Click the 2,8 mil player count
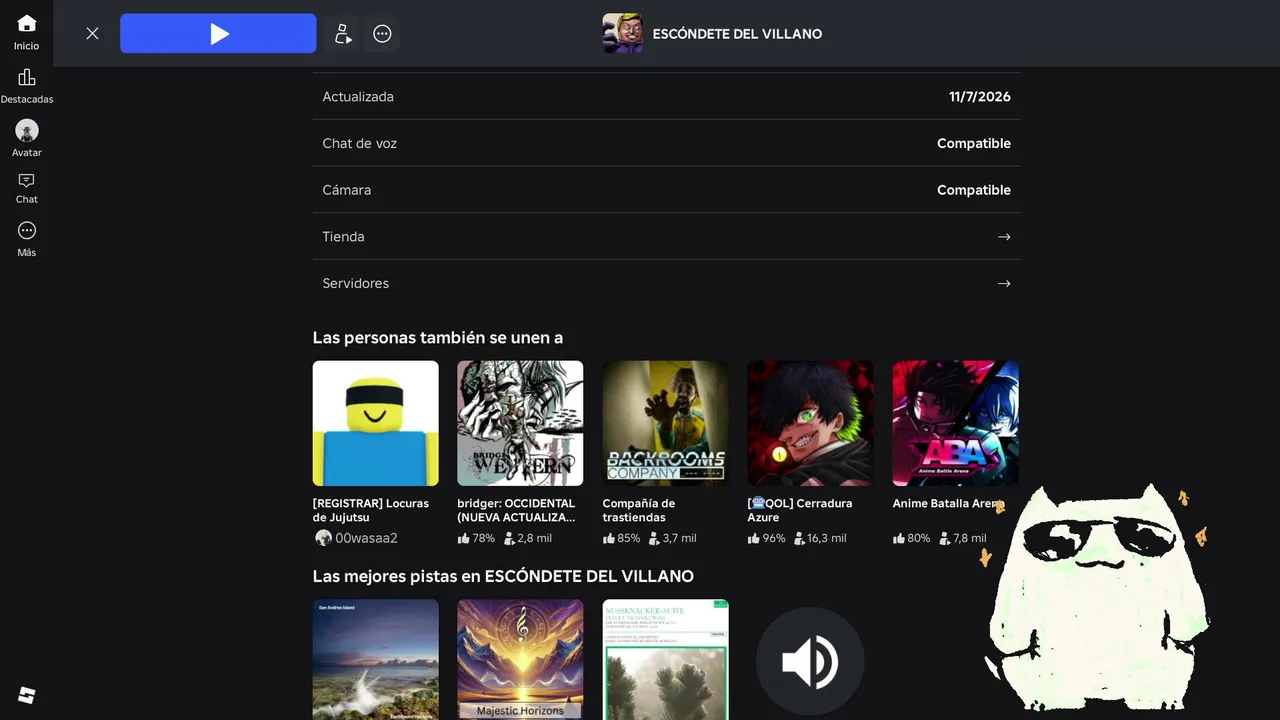The height and width of the screenshot is (720, 1280). pyautogui.click(x=528, y=538)
